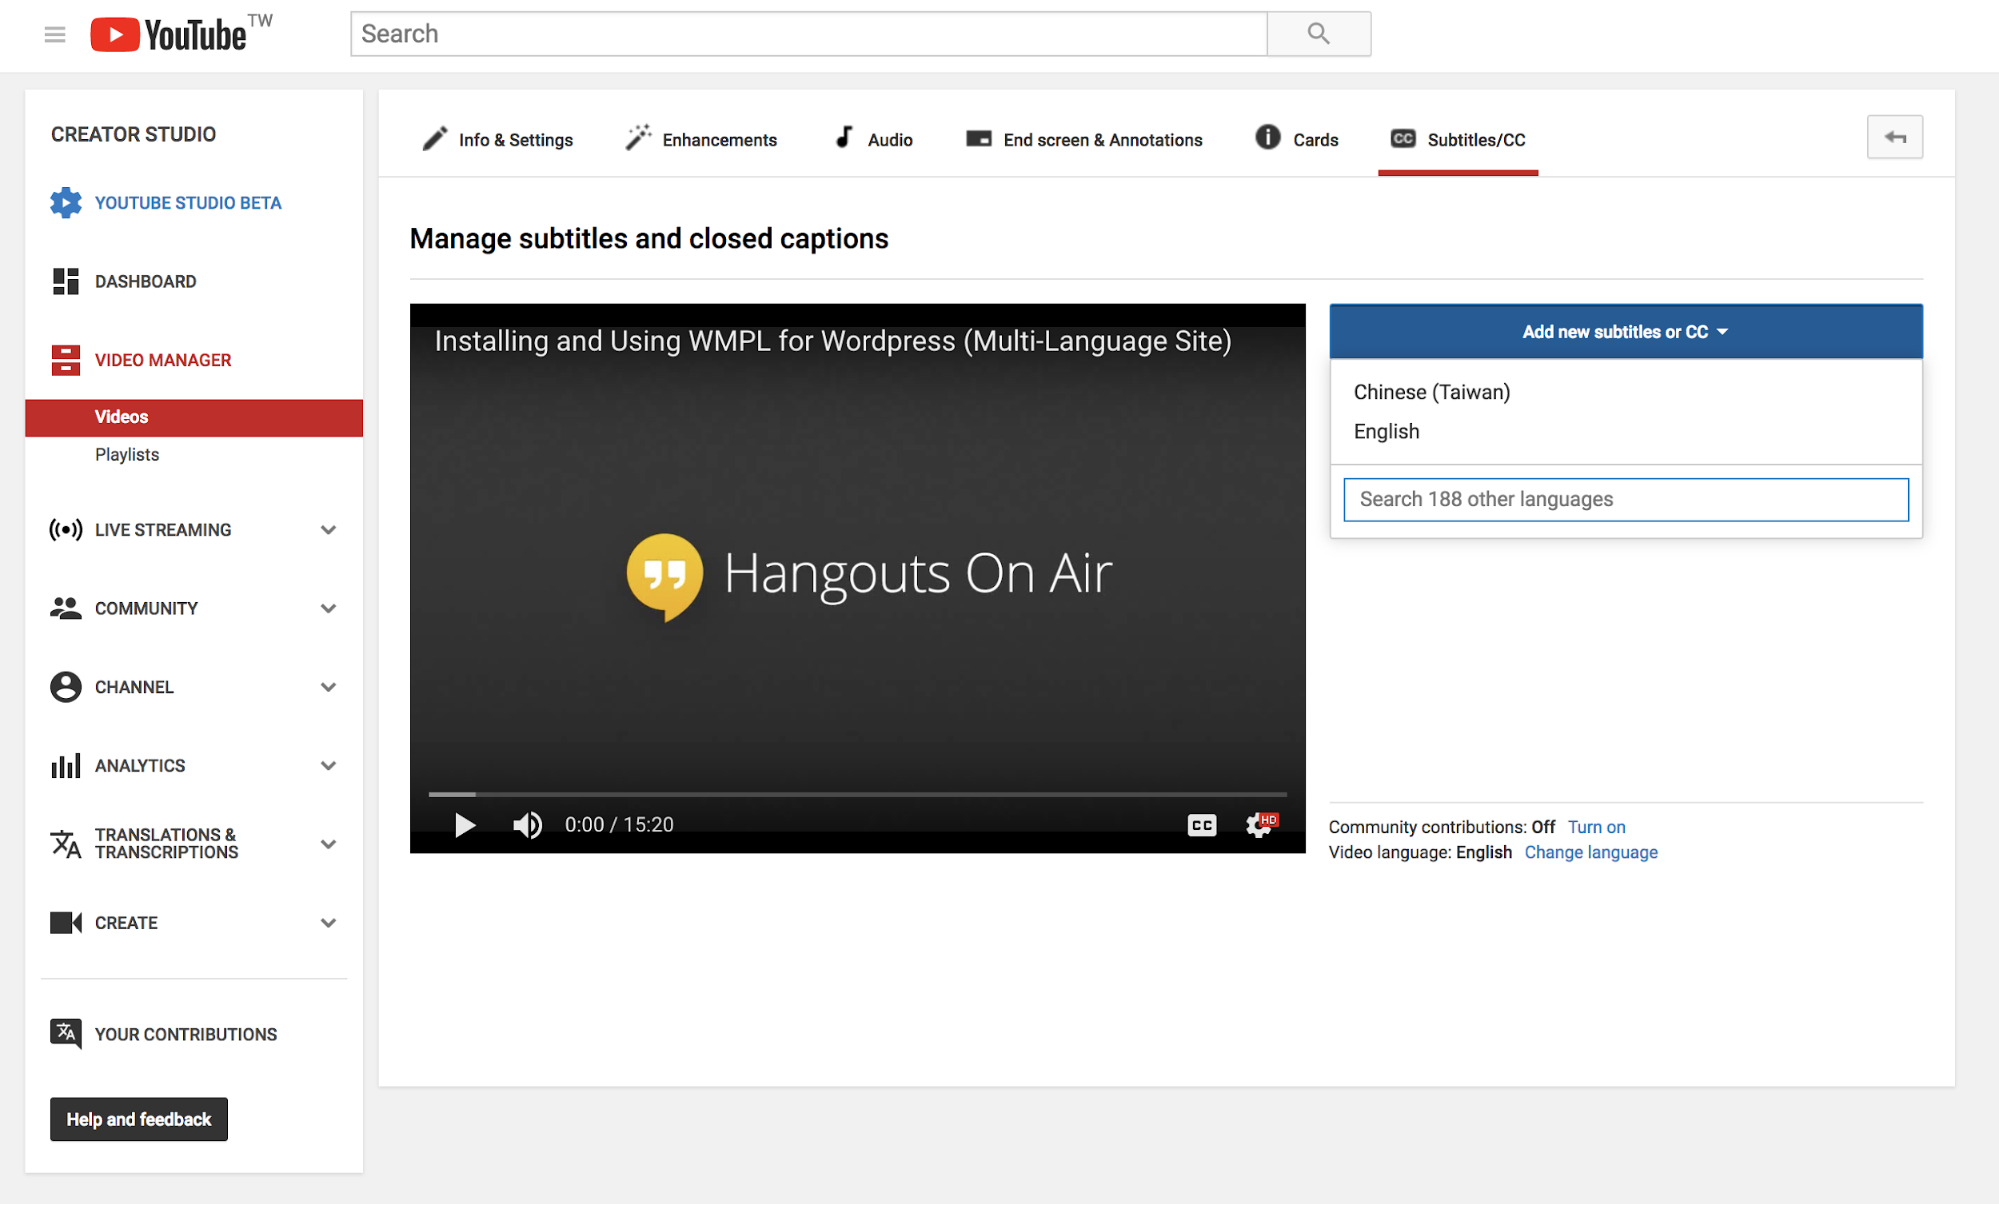
Task: Click the main YouTube search field
Action: (x=808, y=34)
